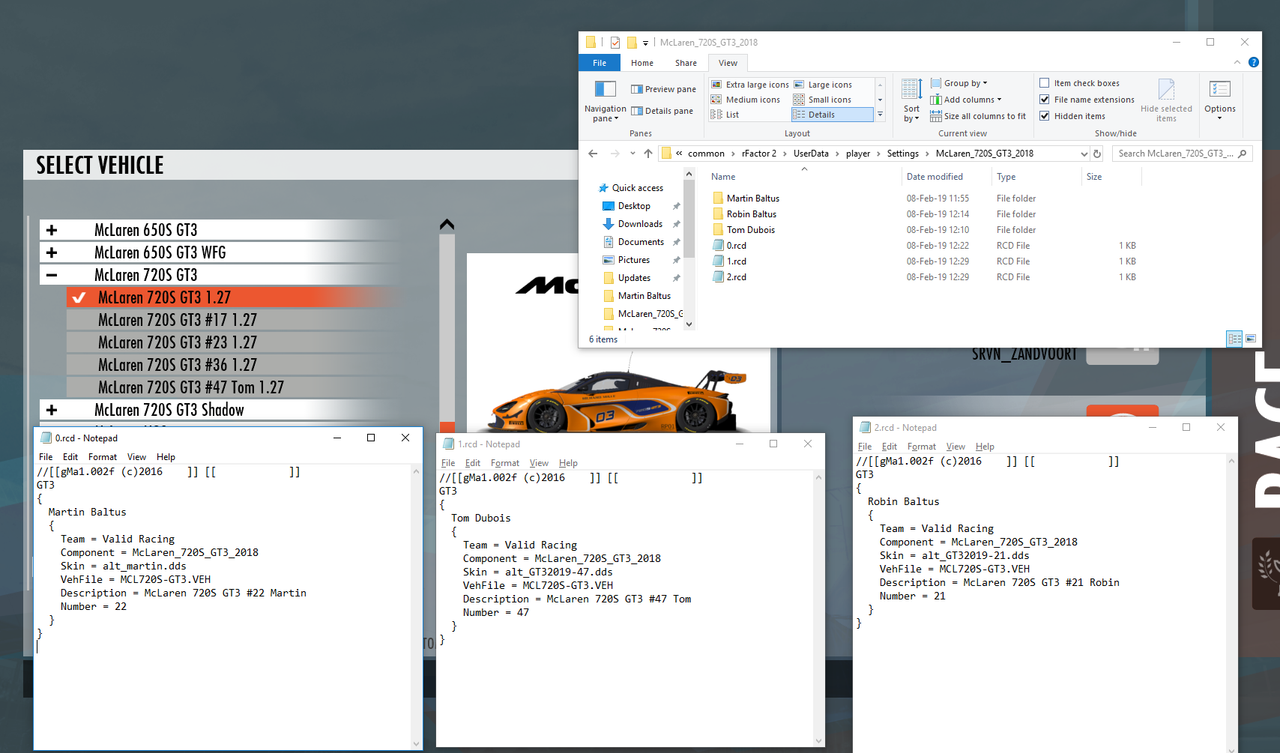The width and height of the screenshot is (1280, 753).
Task: Open the Add columns dropdown
Action: point(964,100)
